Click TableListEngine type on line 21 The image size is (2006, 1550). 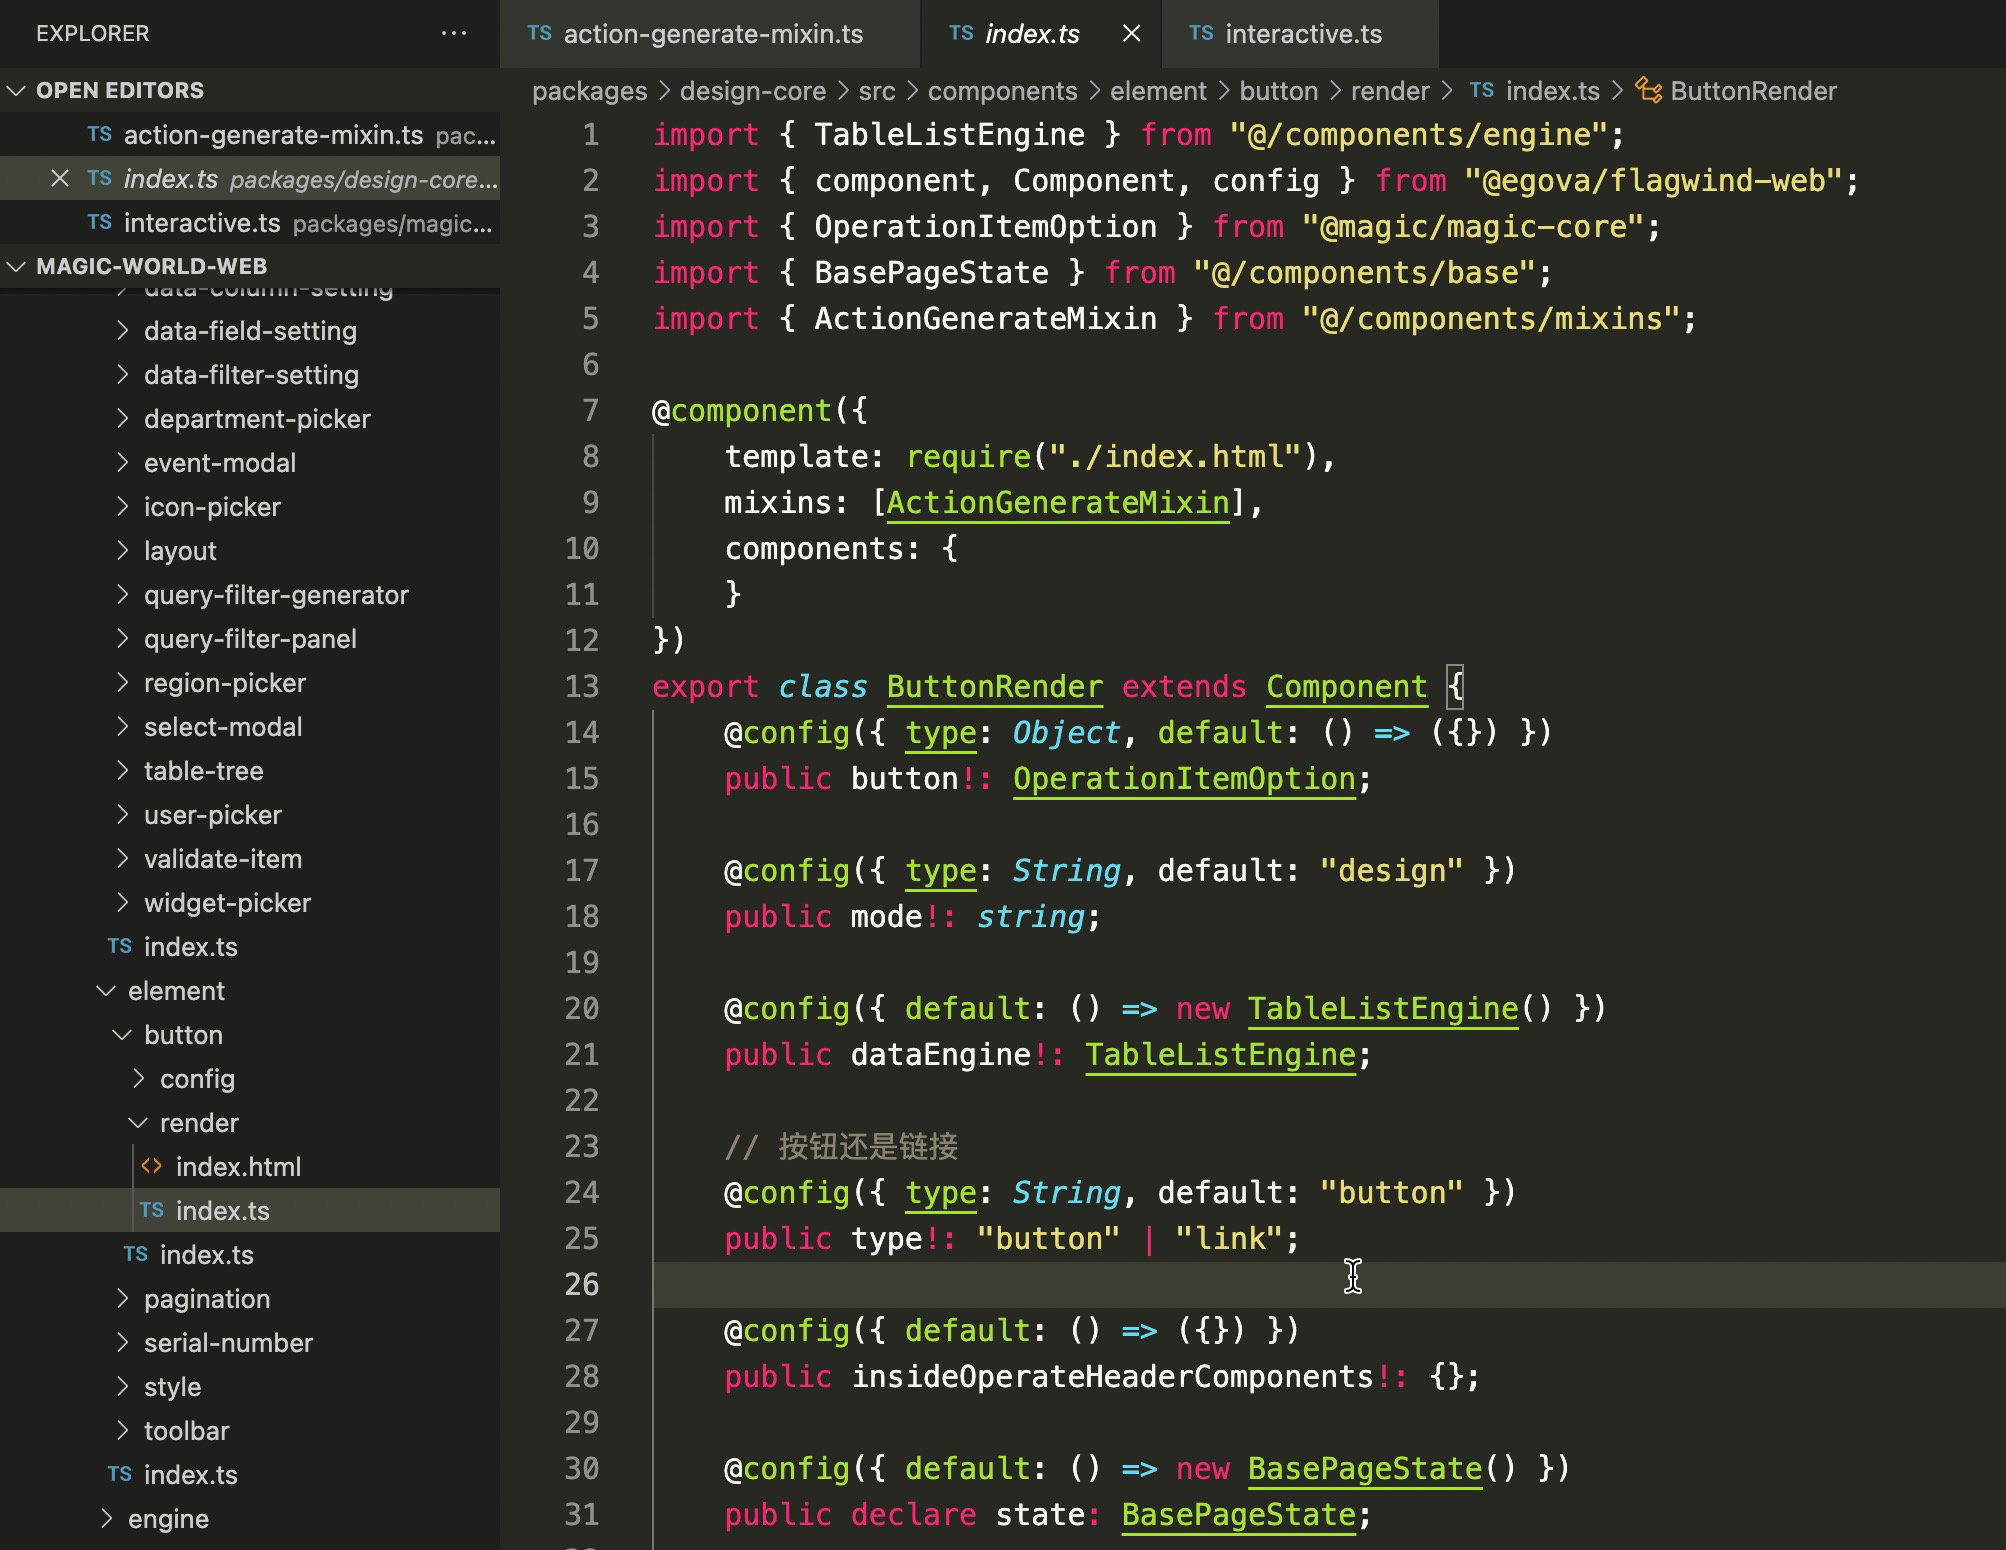[x=1220, y=1054]
